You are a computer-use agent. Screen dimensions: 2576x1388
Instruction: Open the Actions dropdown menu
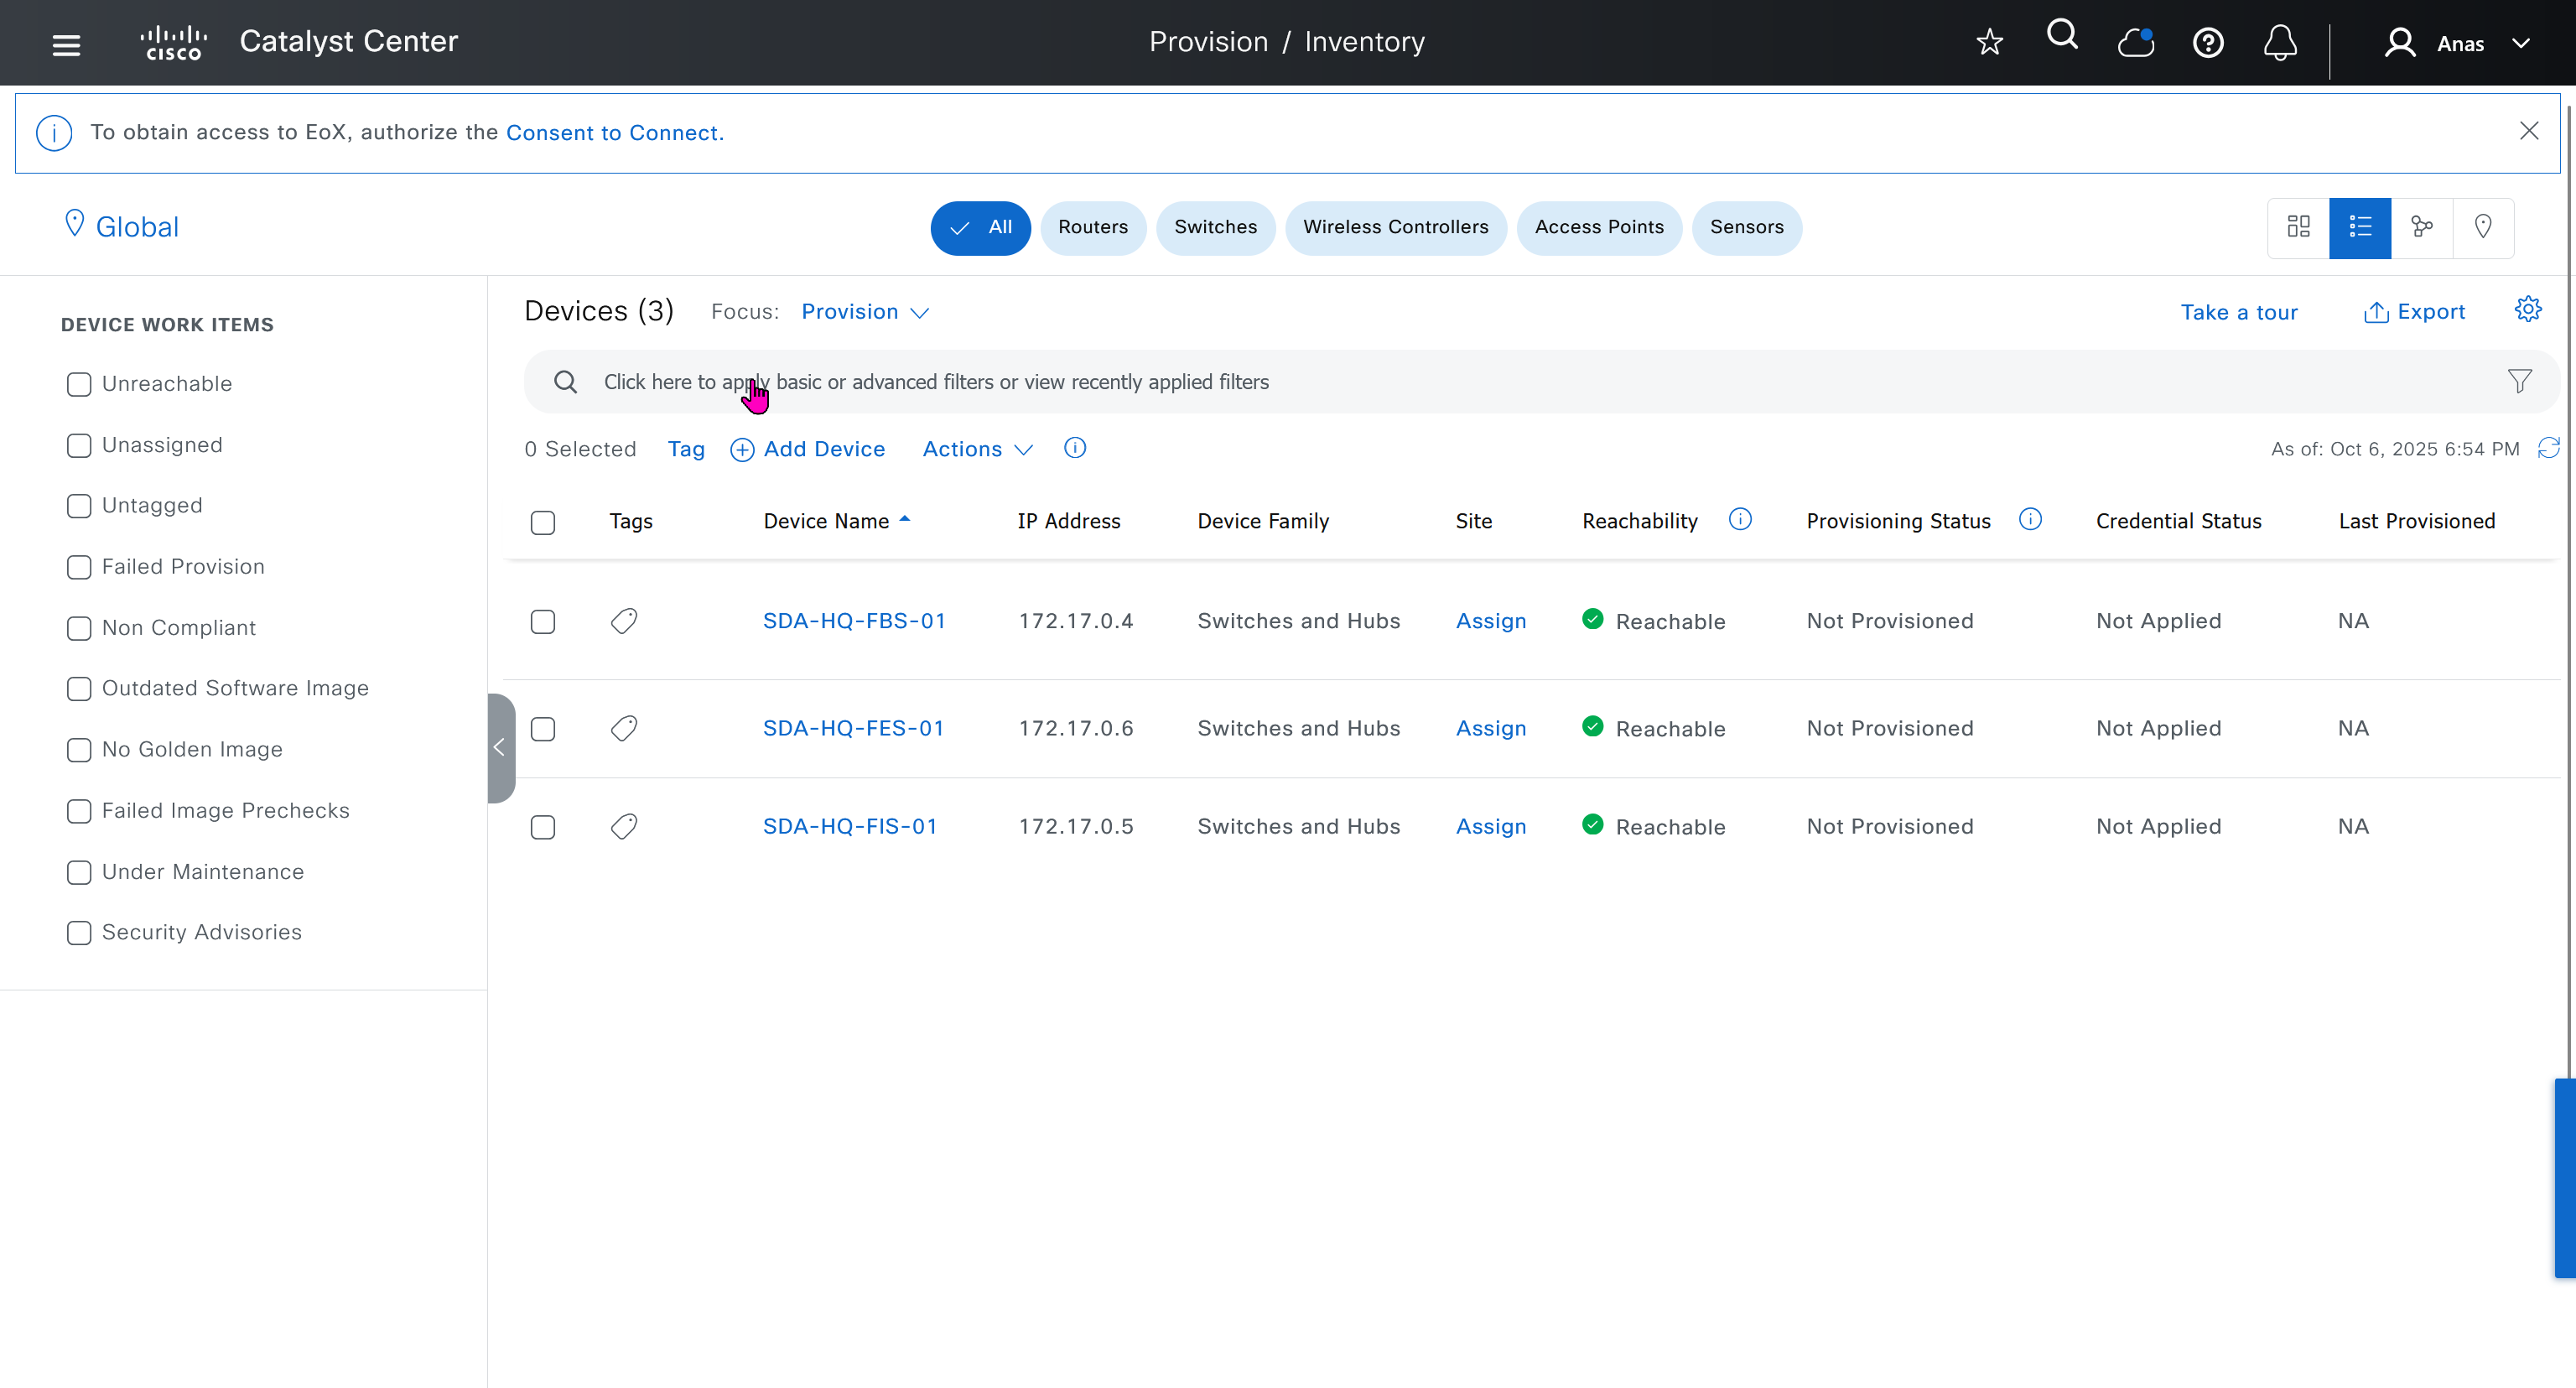tap(976, 449)
